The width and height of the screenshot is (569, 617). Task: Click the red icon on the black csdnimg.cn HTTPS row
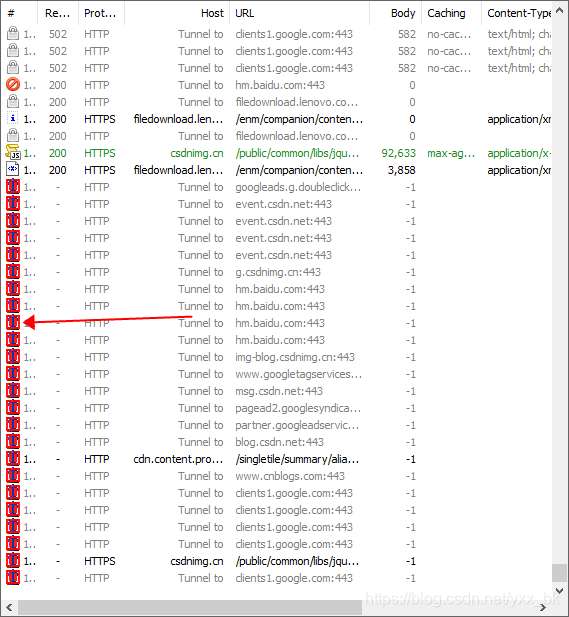tap(13, 560)
